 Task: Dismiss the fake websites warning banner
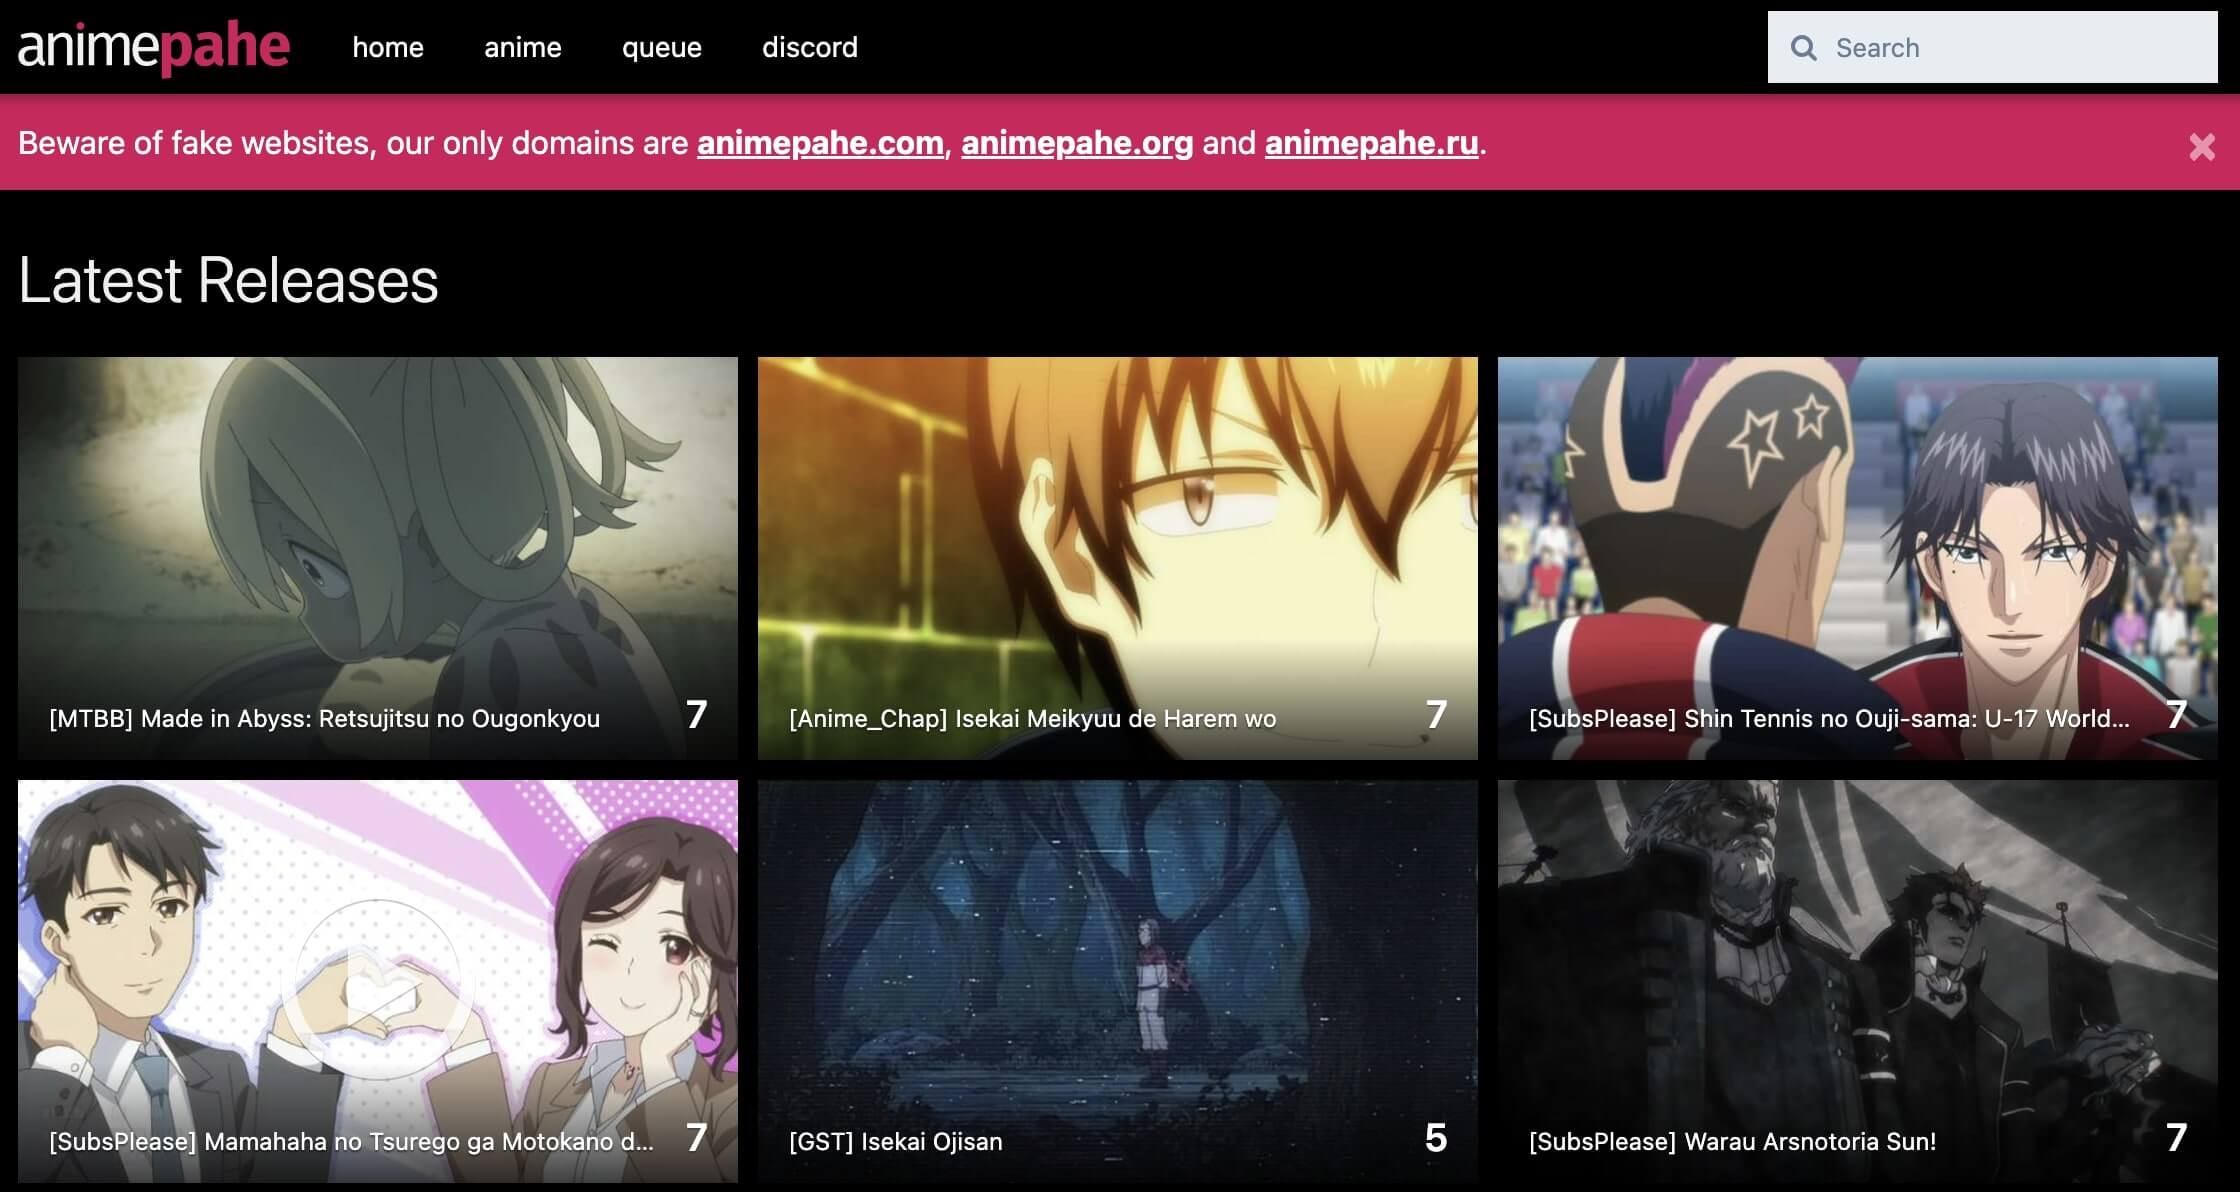click(x=2200, y=146)
